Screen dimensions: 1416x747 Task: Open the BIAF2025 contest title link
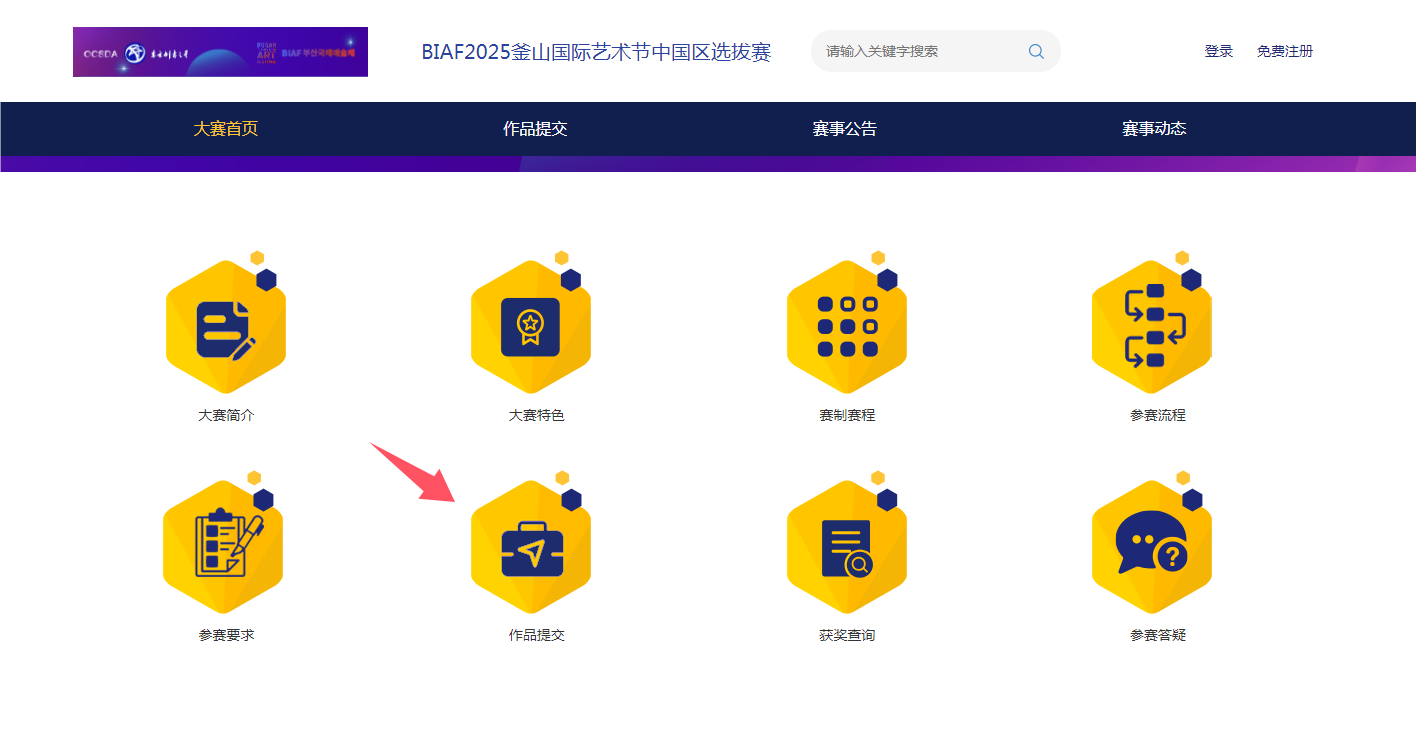point(597,52)
